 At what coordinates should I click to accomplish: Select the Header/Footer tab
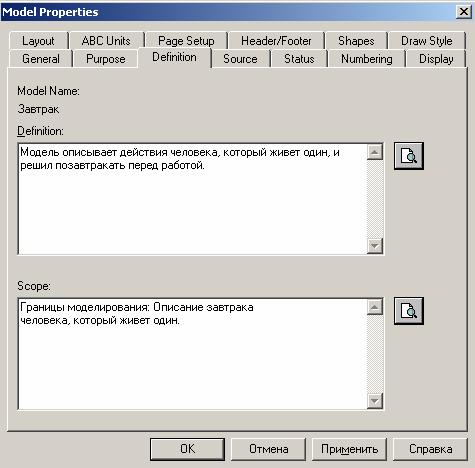click(276, 41)
